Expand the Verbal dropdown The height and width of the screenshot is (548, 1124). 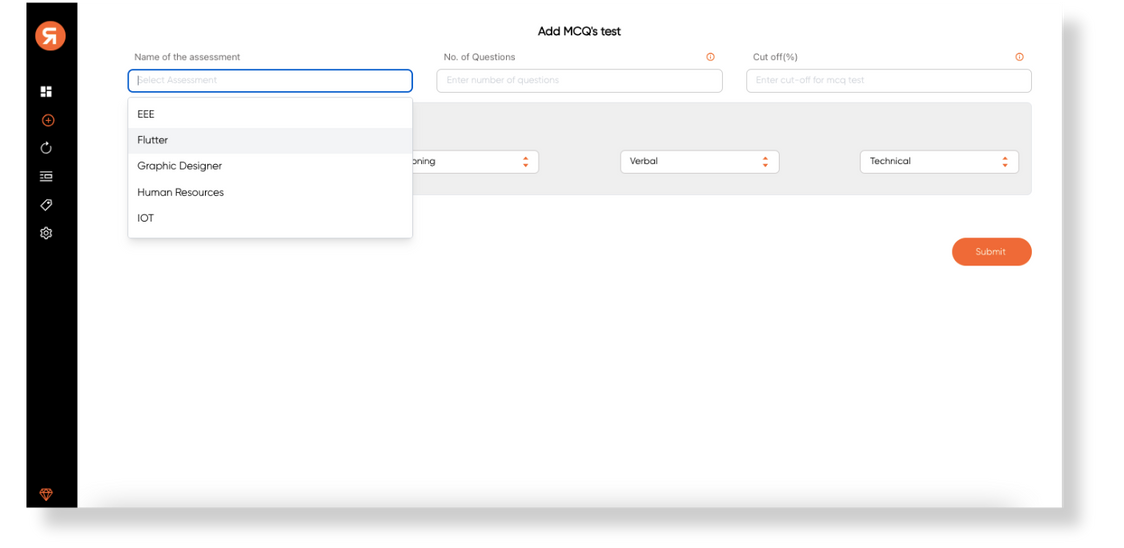pyautogui.click(x=699, y=161)
